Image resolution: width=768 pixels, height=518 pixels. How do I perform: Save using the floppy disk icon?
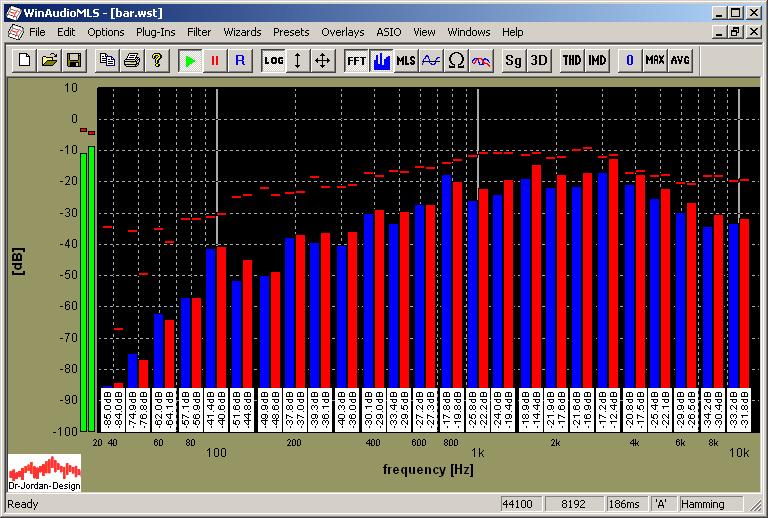pos(73,60)
